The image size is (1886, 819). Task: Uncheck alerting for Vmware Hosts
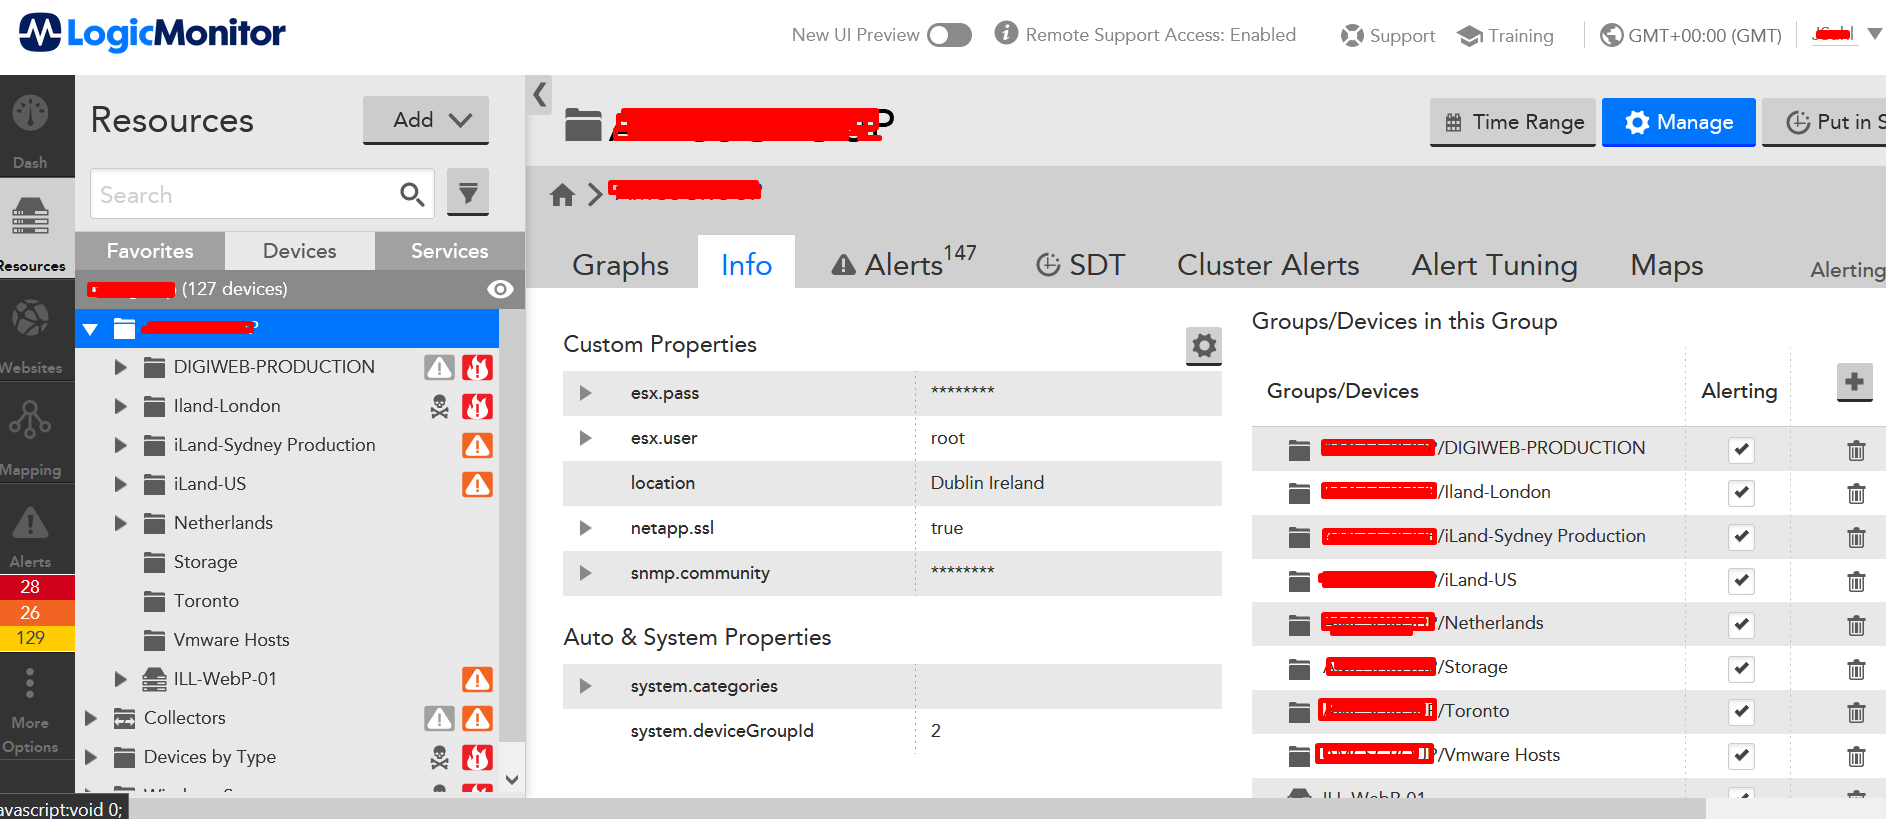tap(1741, 756)
